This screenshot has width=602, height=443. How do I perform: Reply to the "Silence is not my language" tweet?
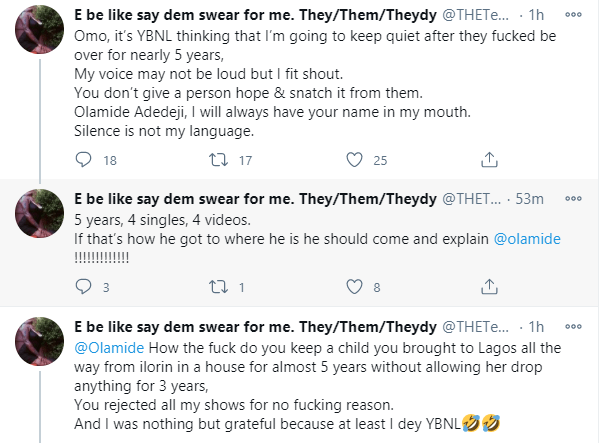click(83, 160)
